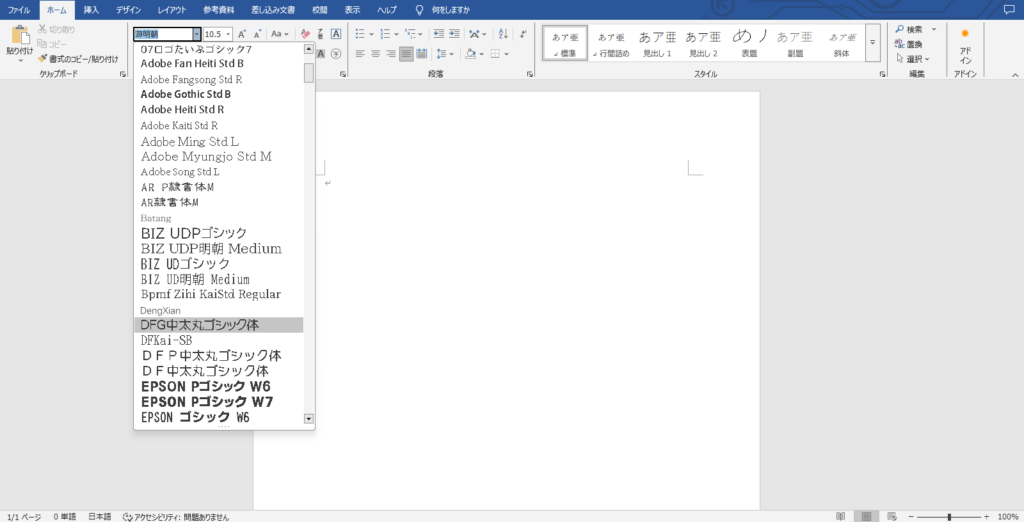
Task: Toggle center alignment button
Action: (376, 53)
